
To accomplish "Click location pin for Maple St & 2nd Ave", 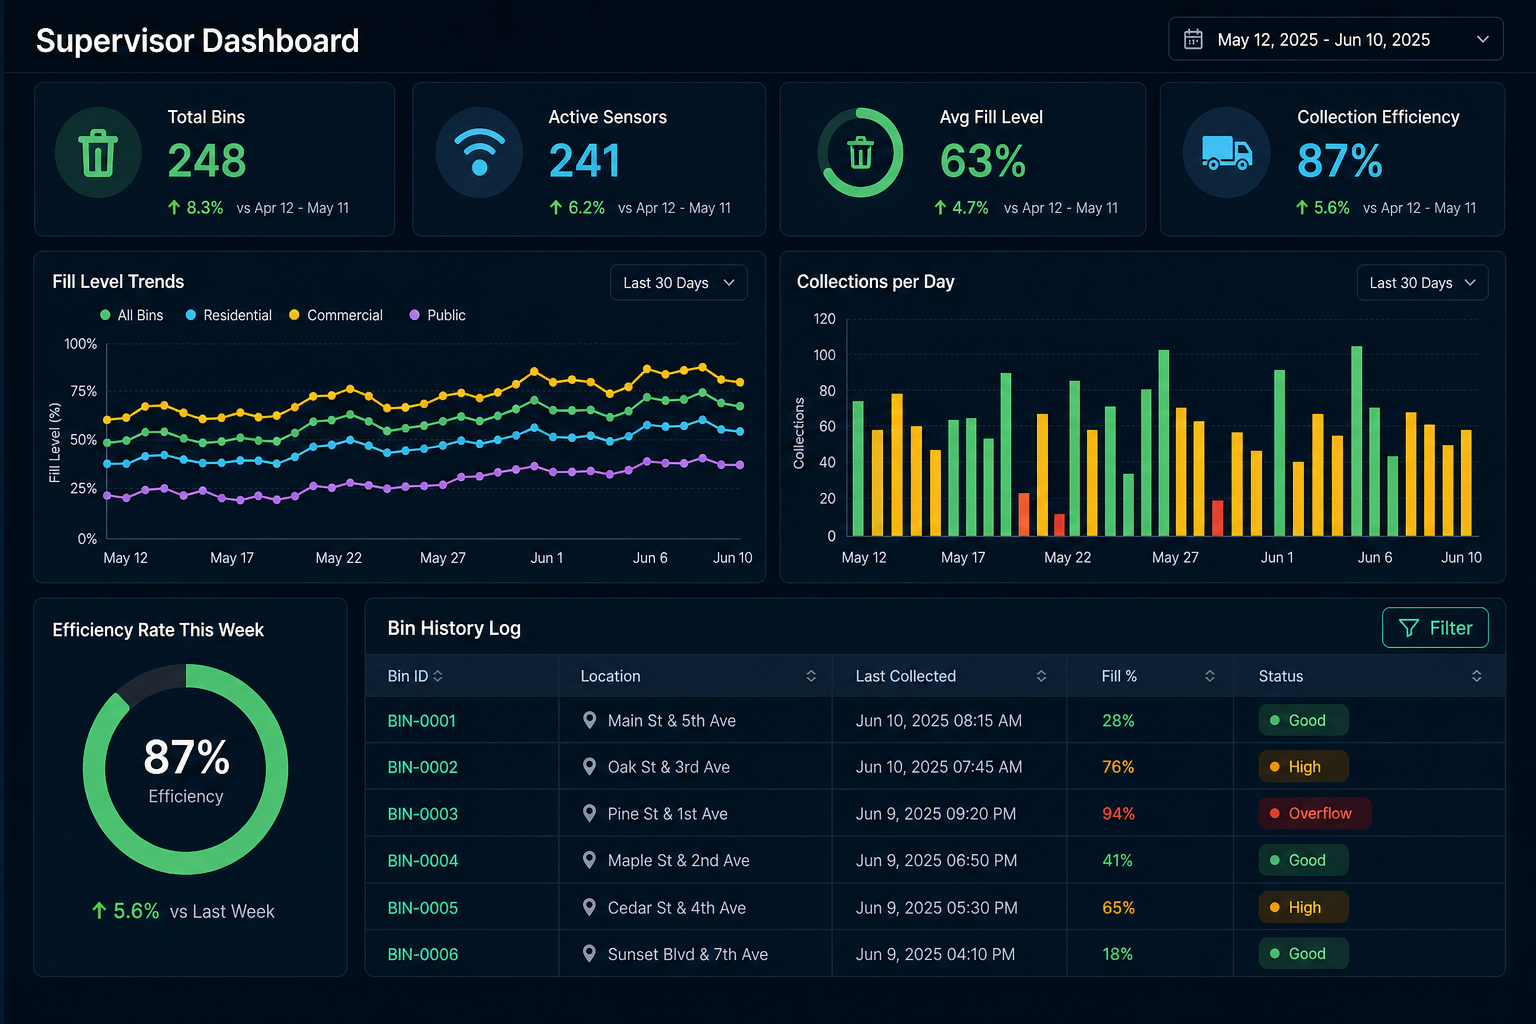I will [590, 860].
